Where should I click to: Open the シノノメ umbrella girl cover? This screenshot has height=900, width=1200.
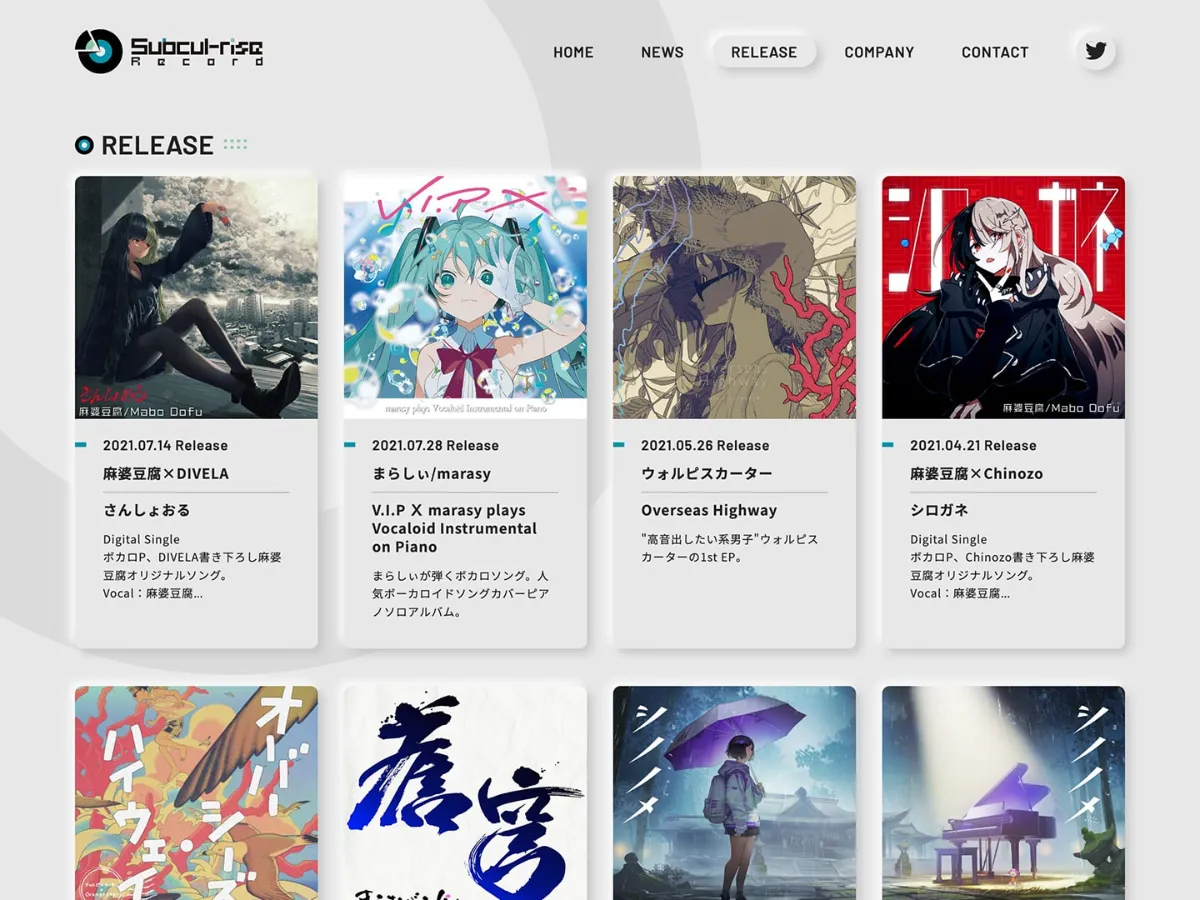(x=734, y=793)
